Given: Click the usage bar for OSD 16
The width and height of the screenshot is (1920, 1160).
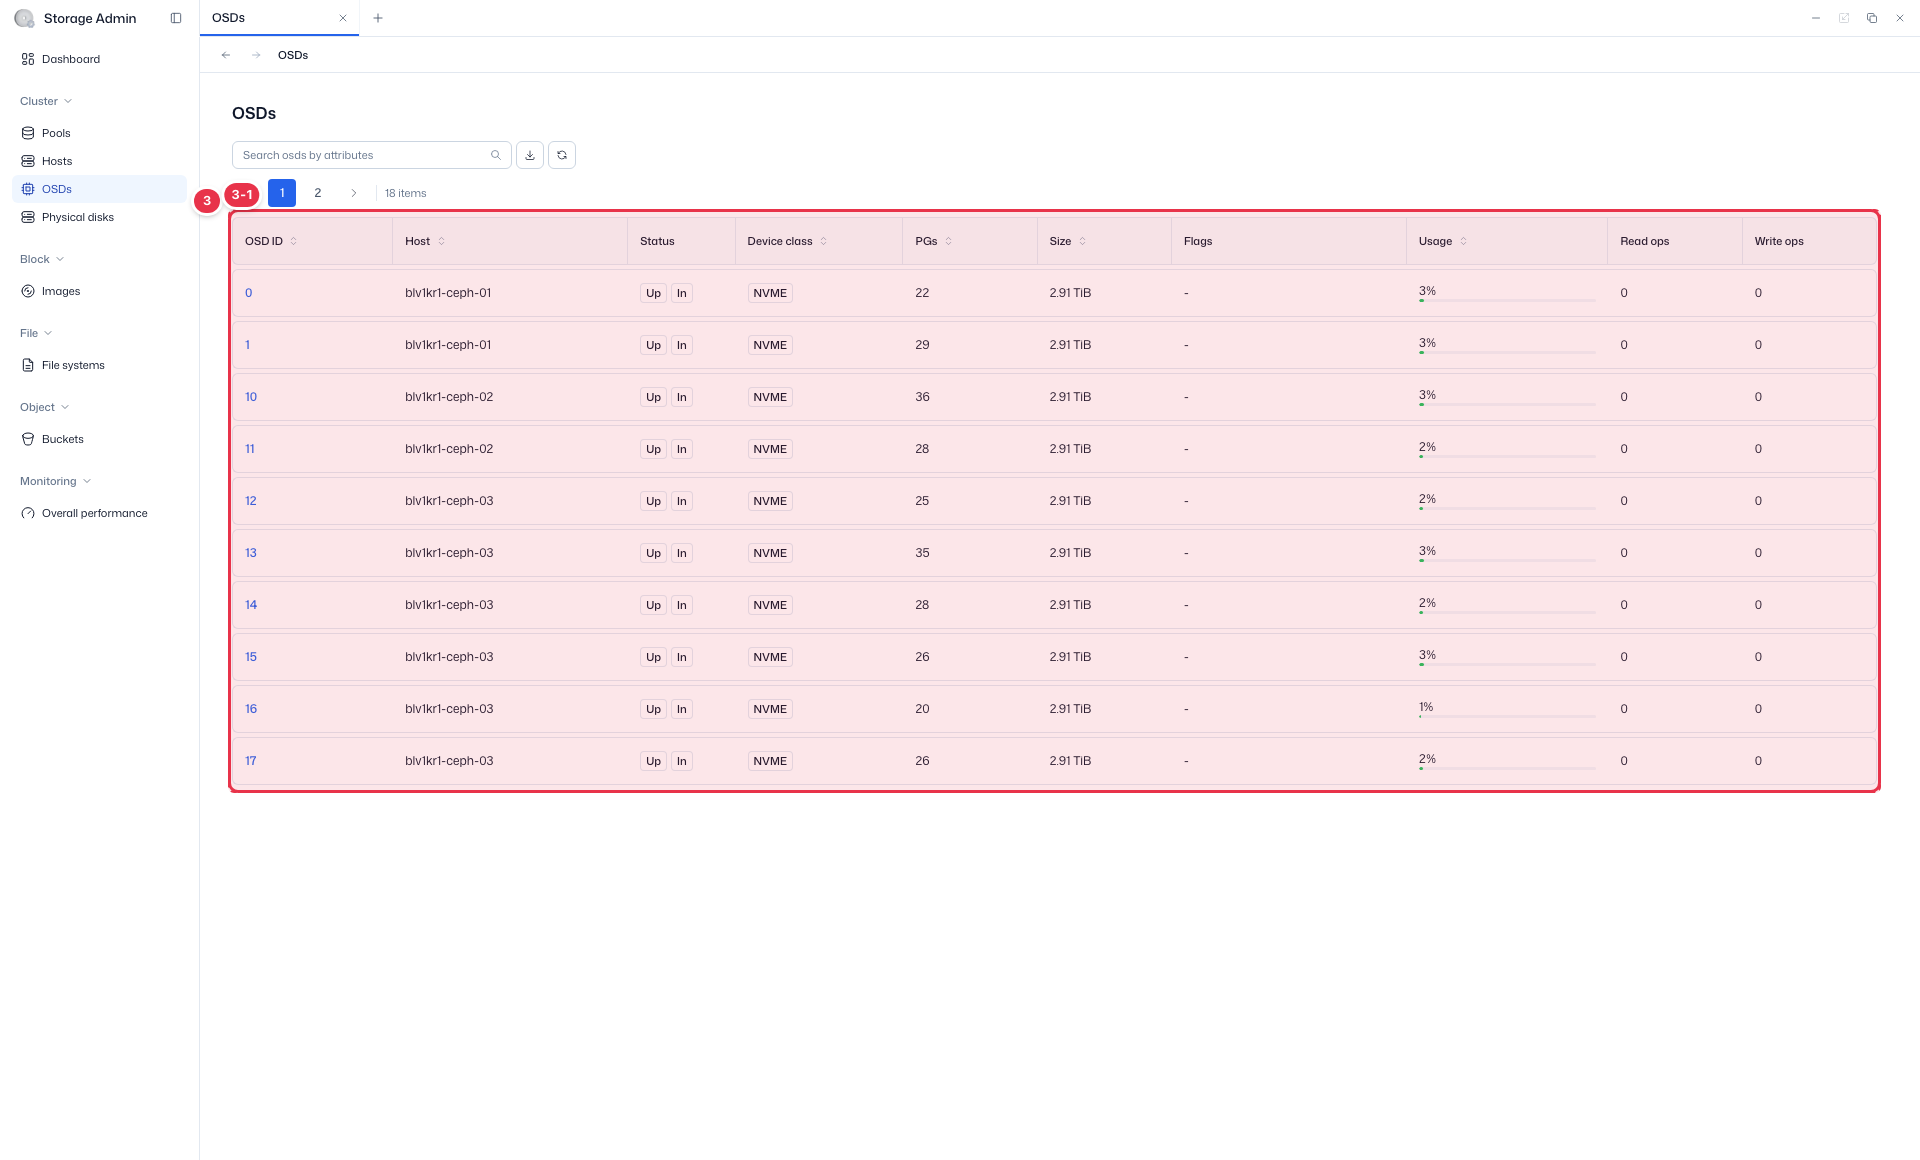Looking at the screenshot, I should pos(1507,716).
